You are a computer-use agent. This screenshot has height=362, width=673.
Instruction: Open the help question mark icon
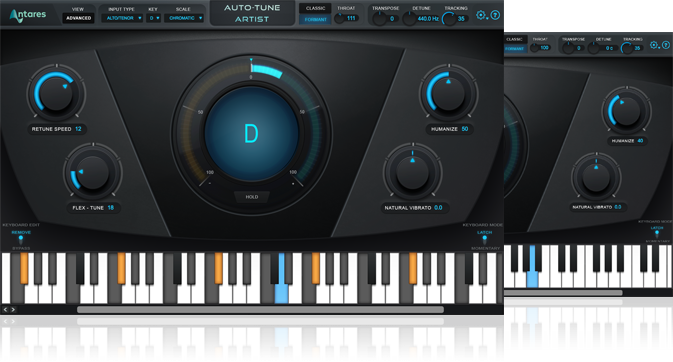tap(495, 15)
